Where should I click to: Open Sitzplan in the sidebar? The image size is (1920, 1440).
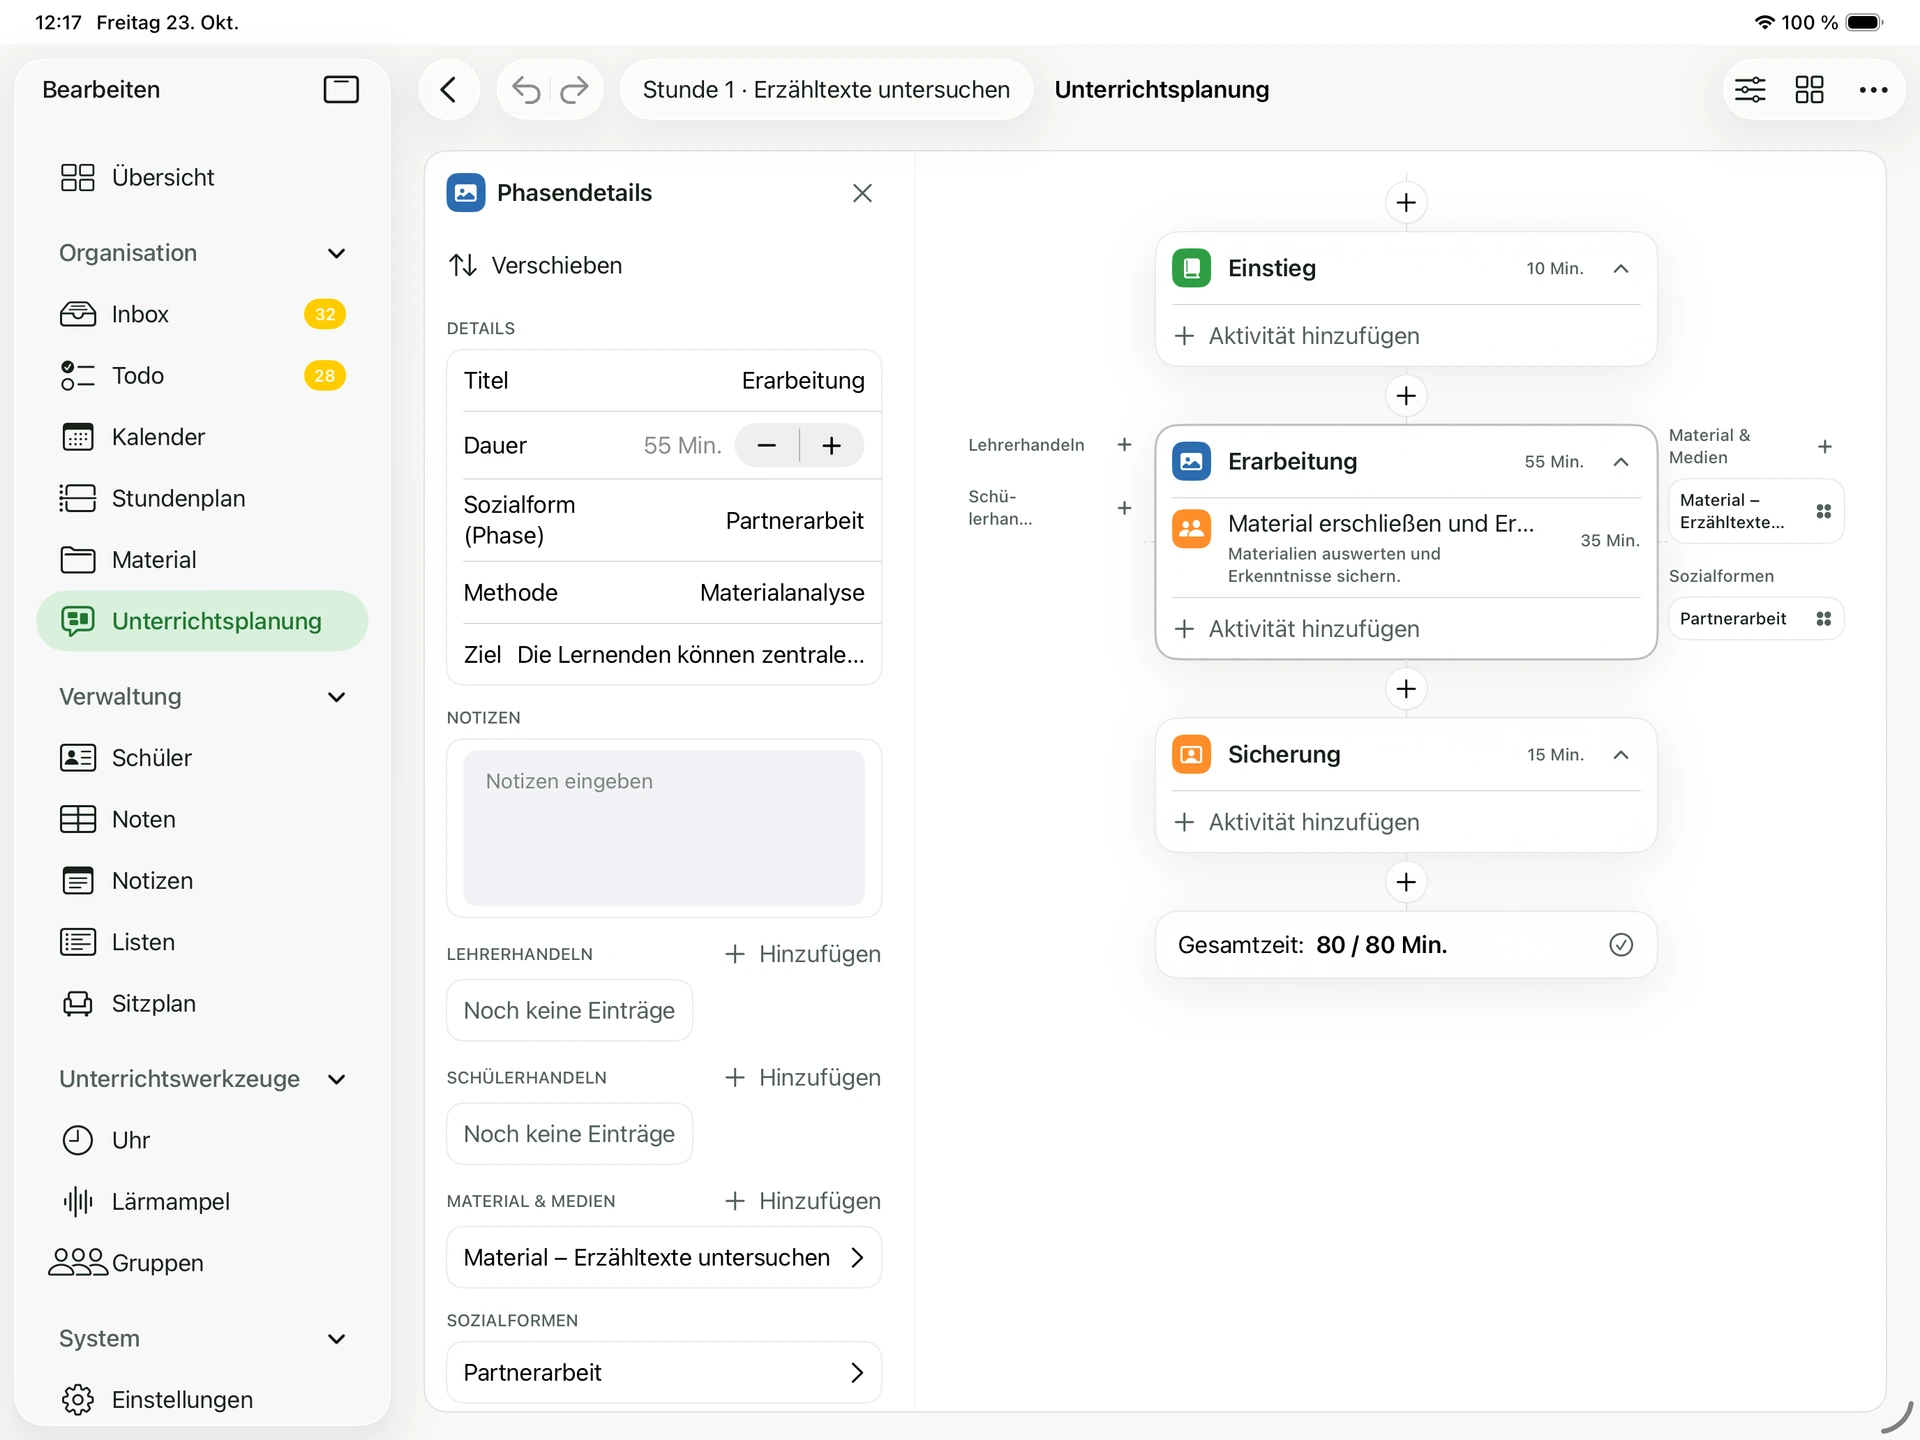[x=202, y=1003]
